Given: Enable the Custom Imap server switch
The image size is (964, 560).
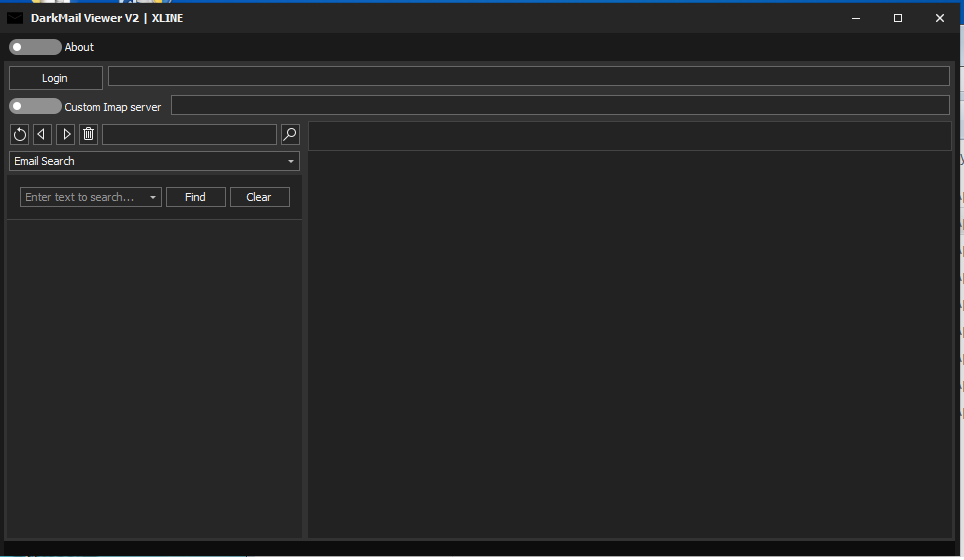Looking at the screenshot, I should click(x=35, y=106).
